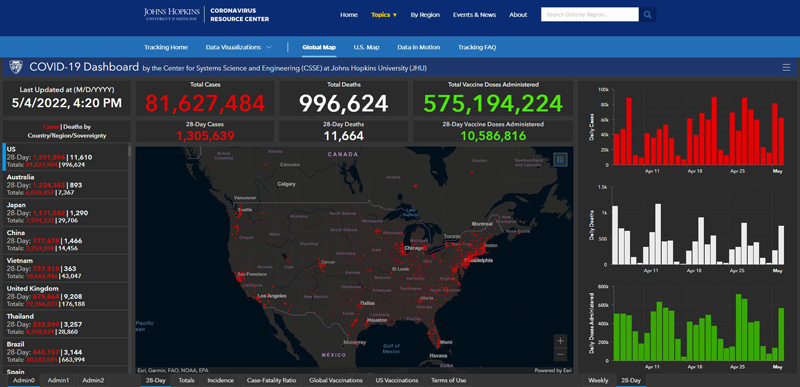Click the Total Deaths figure 996,624
The height and width of the screenshot is (387, 800).
(x=343, y=104)
